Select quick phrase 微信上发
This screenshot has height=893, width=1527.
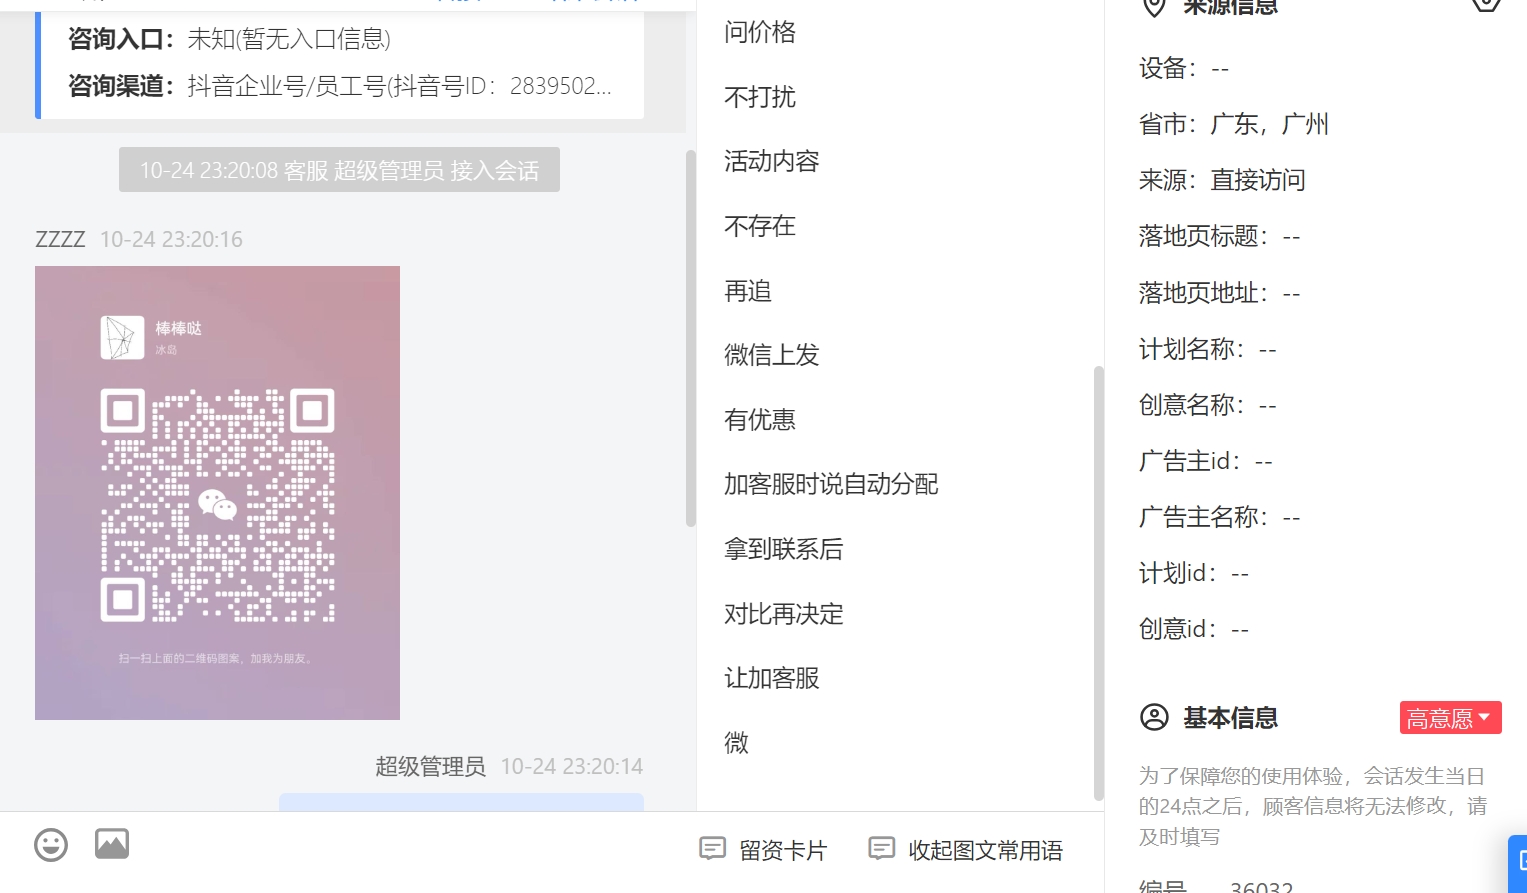[x=772, y=355]
